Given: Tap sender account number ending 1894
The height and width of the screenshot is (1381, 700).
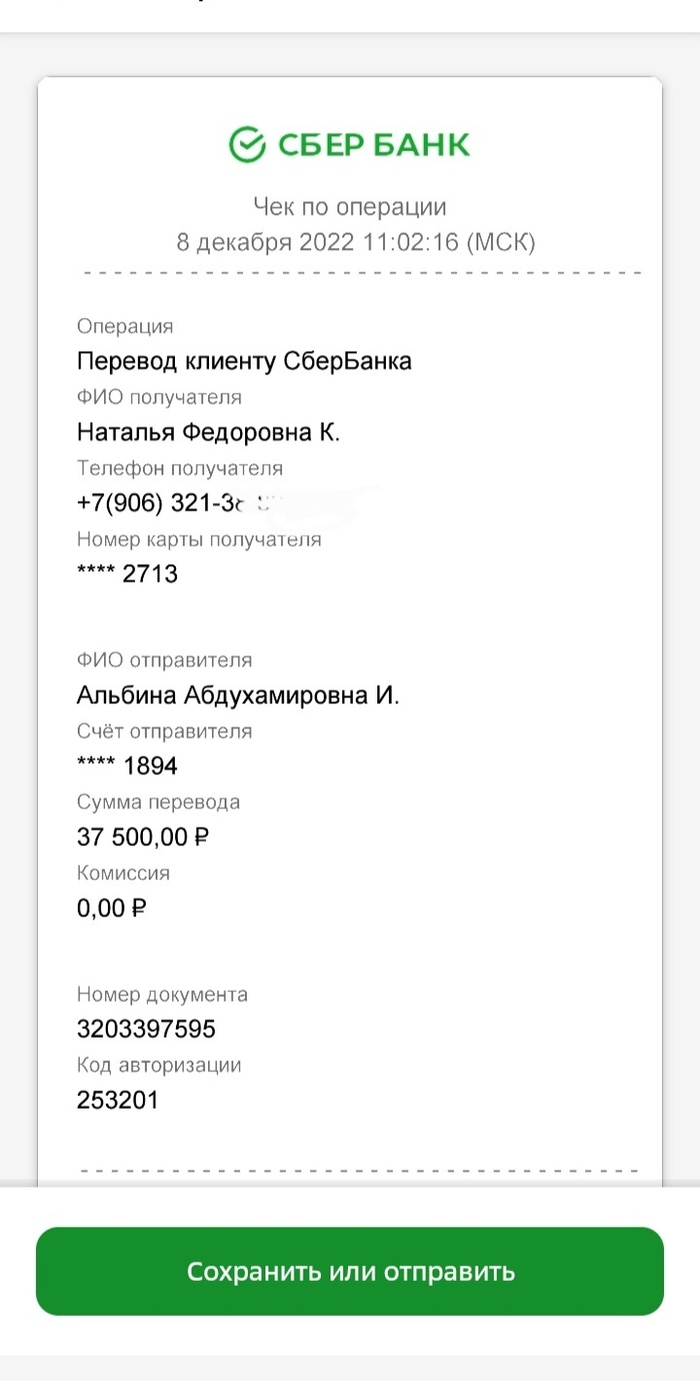Looking at the screenshot, I should coord(127,767).
